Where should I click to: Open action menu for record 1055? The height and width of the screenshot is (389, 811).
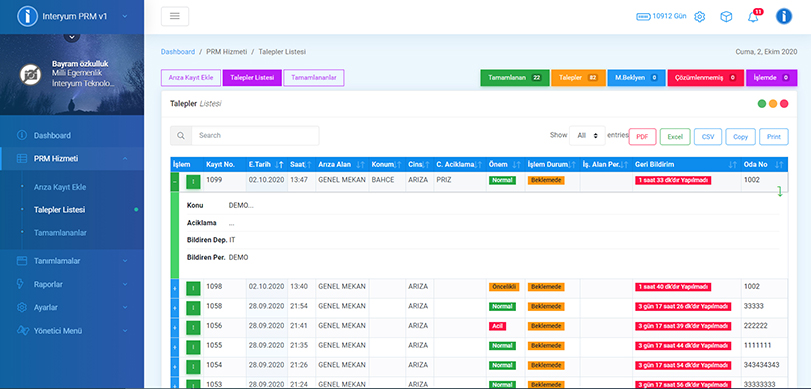tap(193, 347)
